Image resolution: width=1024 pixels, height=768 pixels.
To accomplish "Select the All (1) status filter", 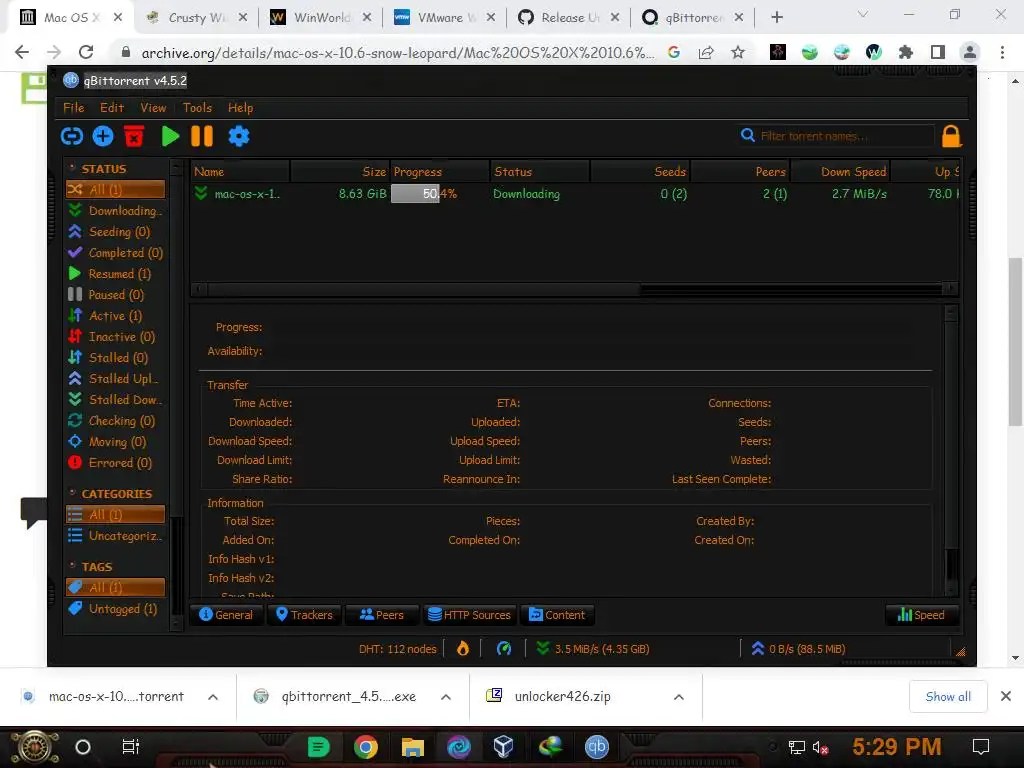I will pos(116,189).
